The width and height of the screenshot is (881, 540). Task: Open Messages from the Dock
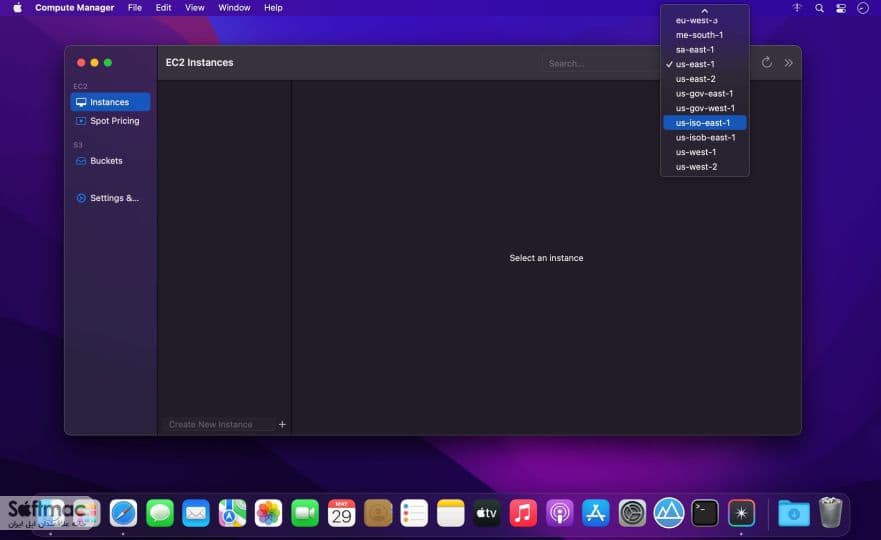pyautogui.click(x=160, y=513)
